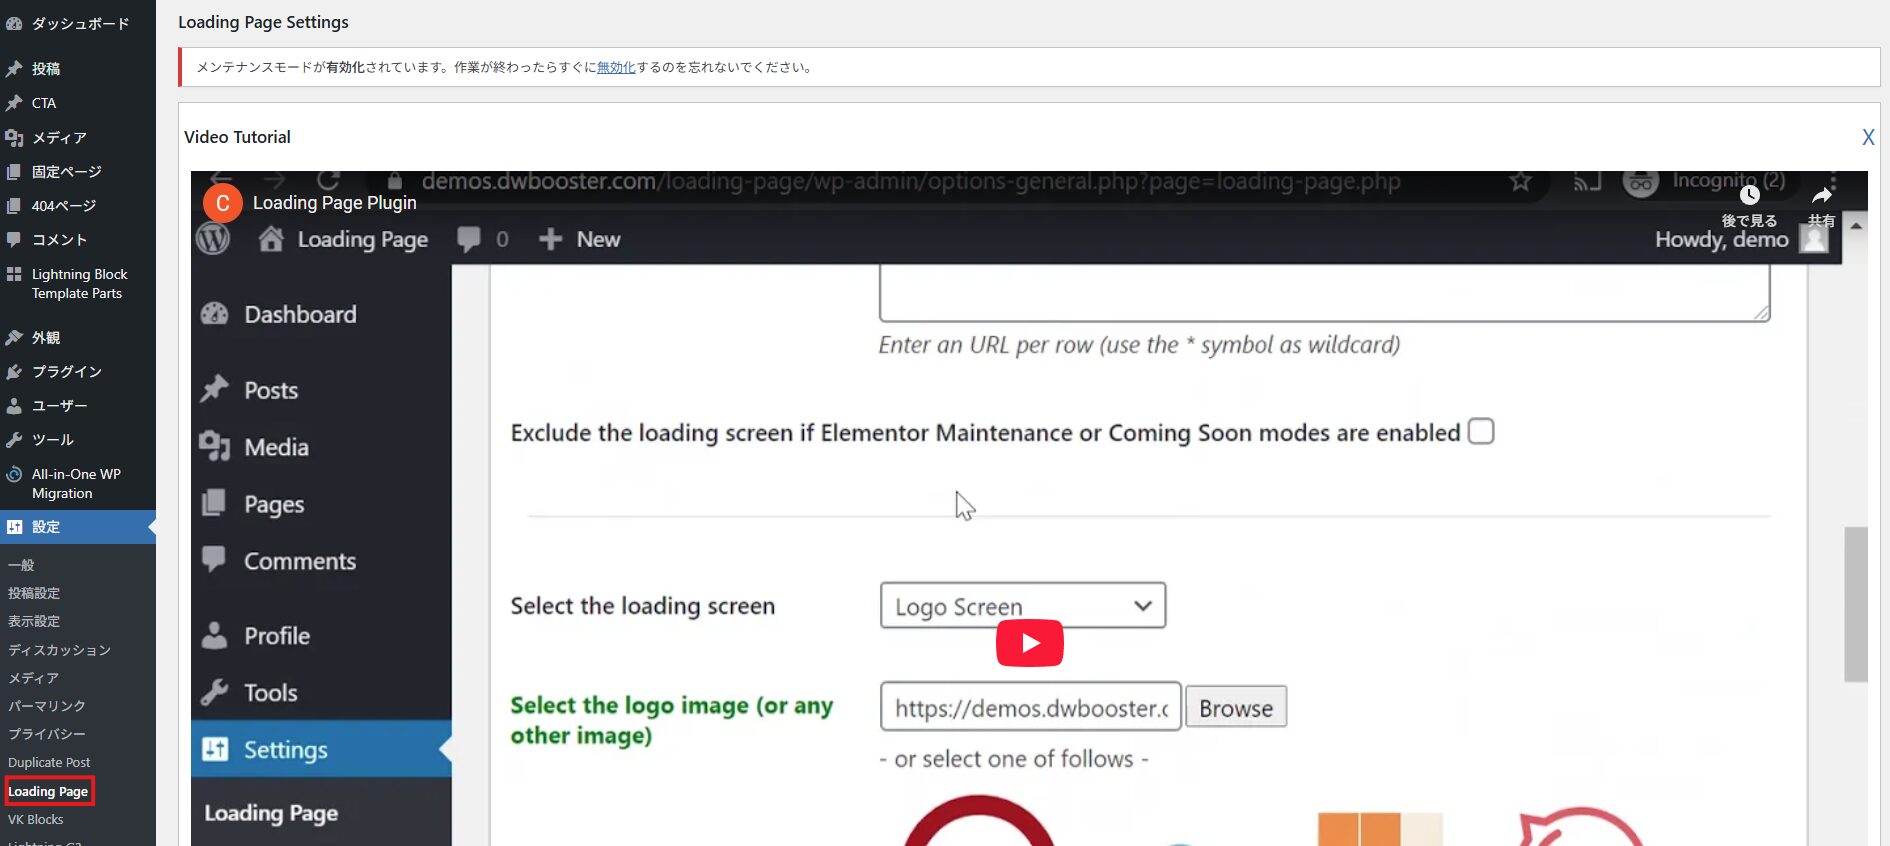Screen dimensions: 1890x846
Task: Click the 無効化 link in notice
Action: (x=616, y=68)
